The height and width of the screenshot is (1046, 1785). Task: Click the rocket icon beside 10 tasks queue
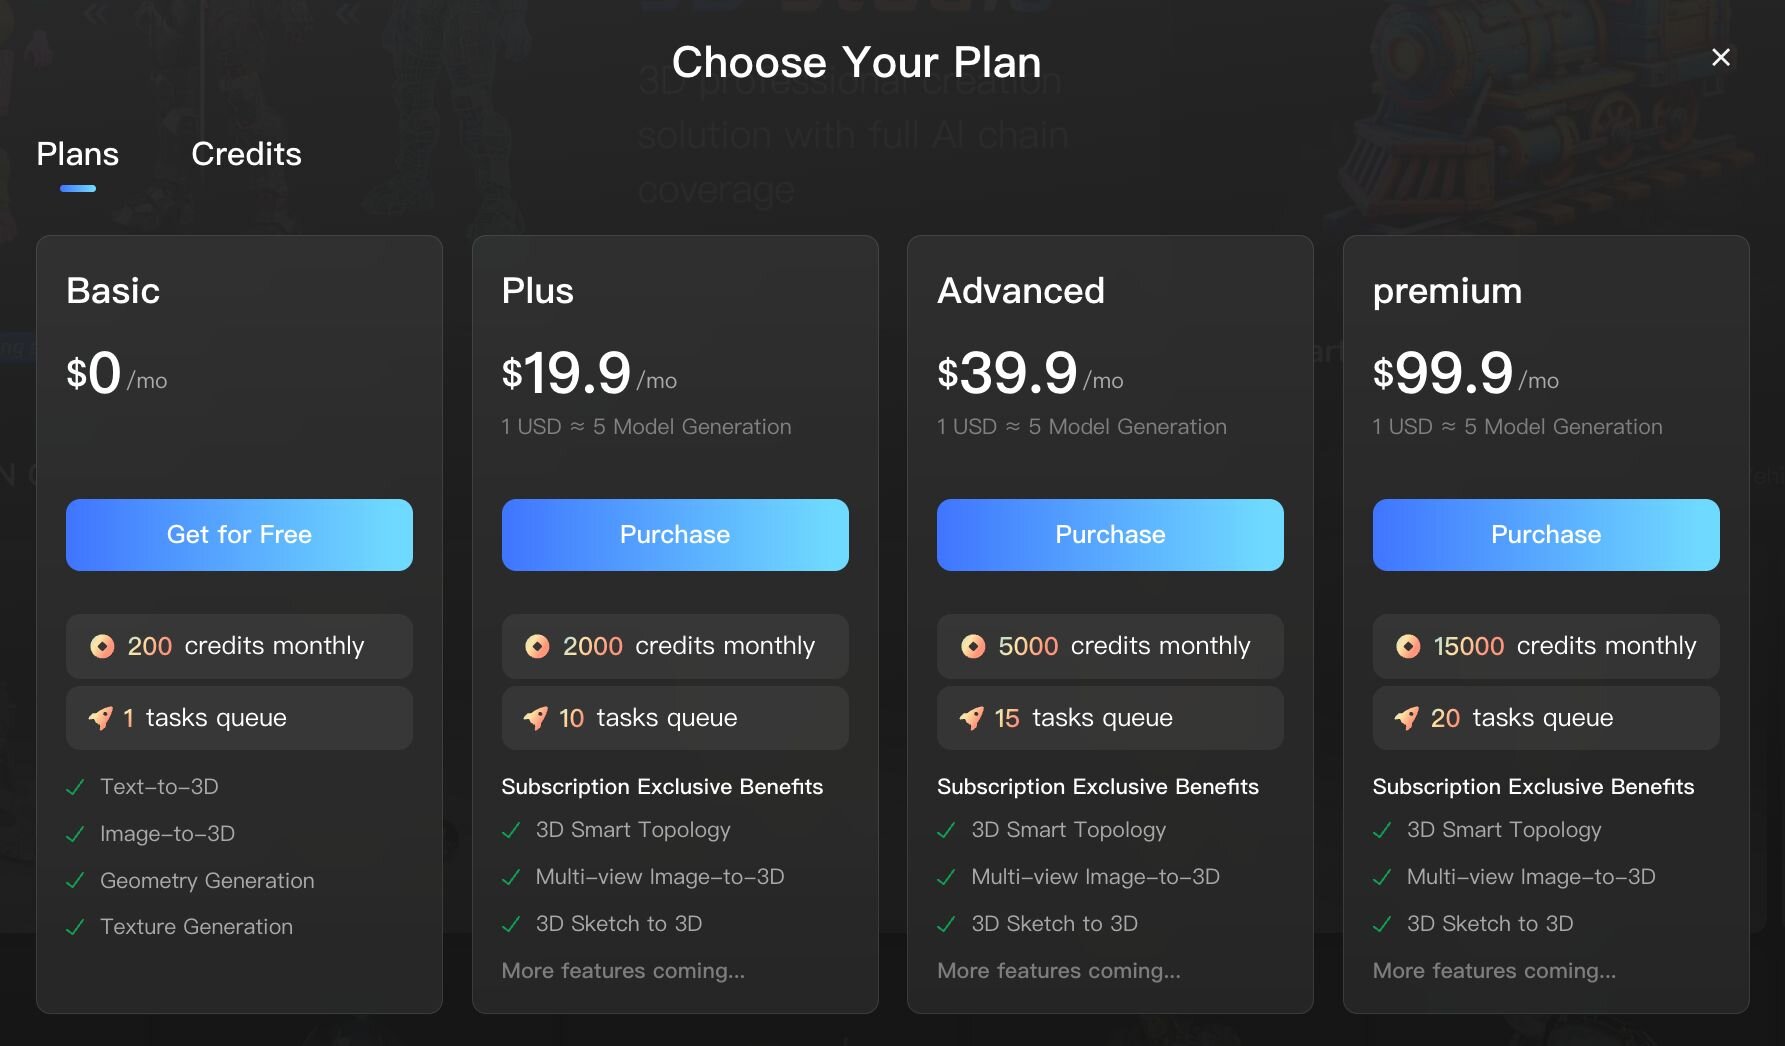[536, 718]
